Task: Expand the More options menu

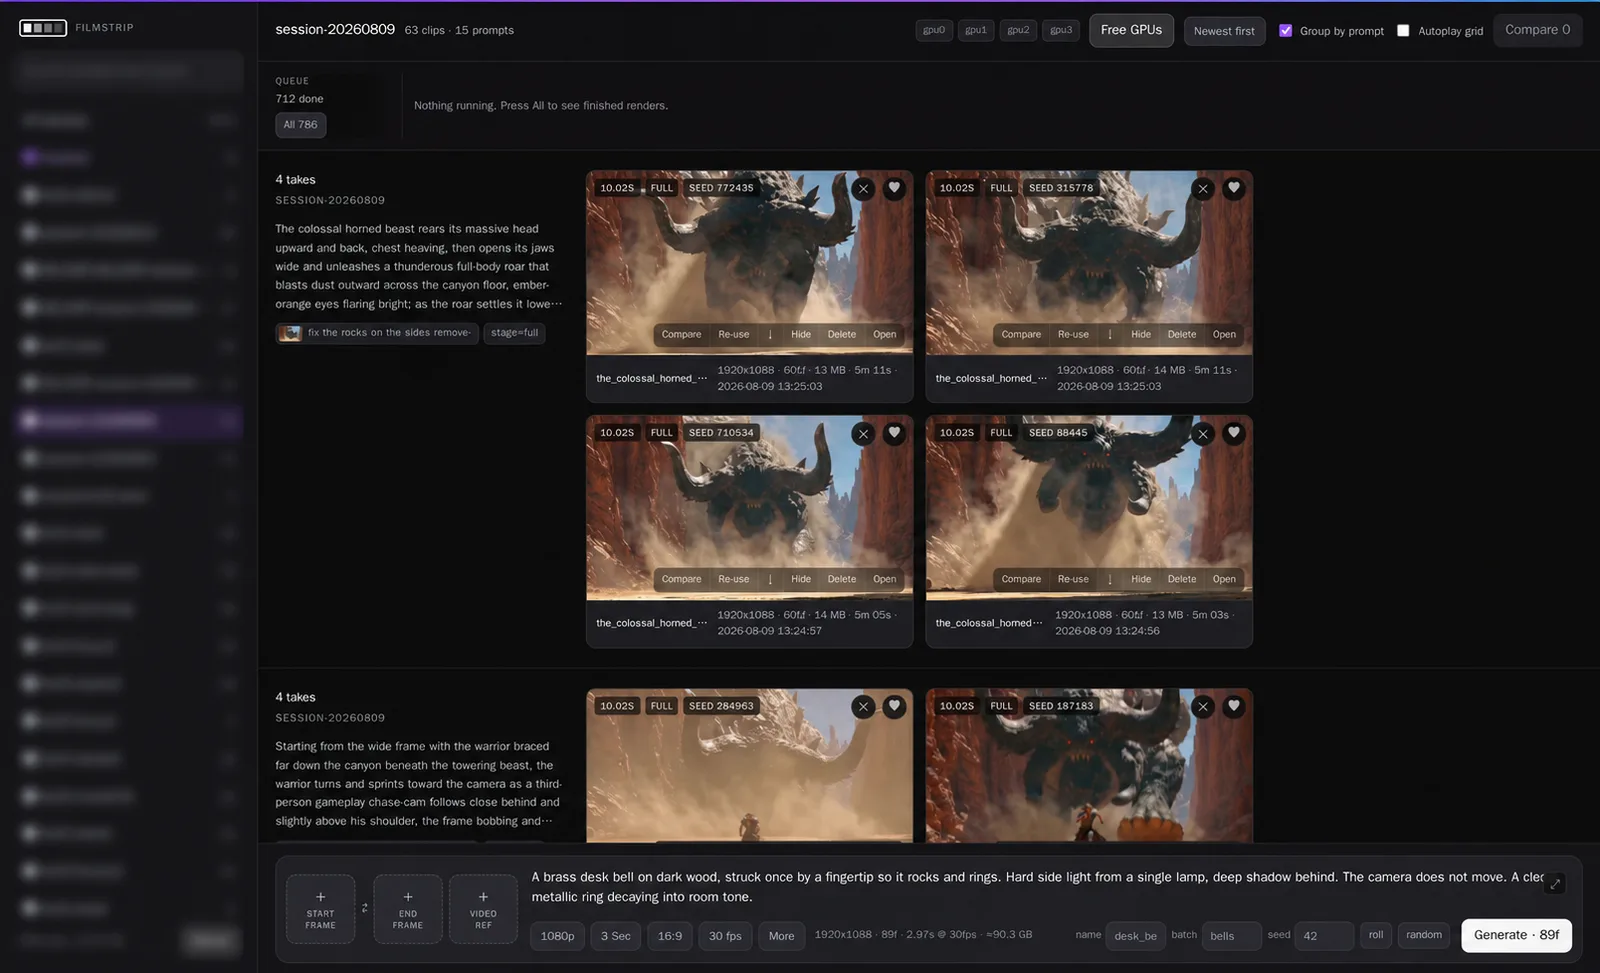Action: (781, 936)
